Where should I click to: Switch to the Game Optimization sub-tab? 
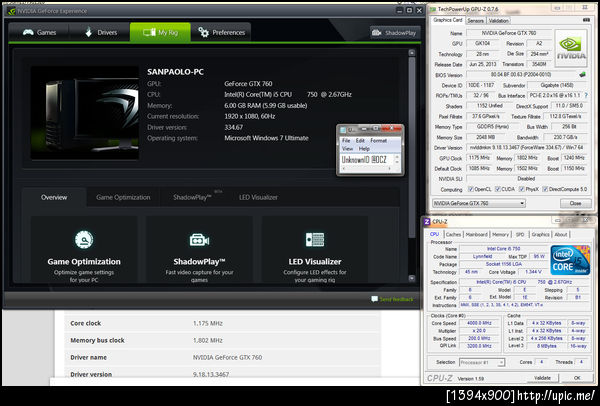(x=123, y=197)
